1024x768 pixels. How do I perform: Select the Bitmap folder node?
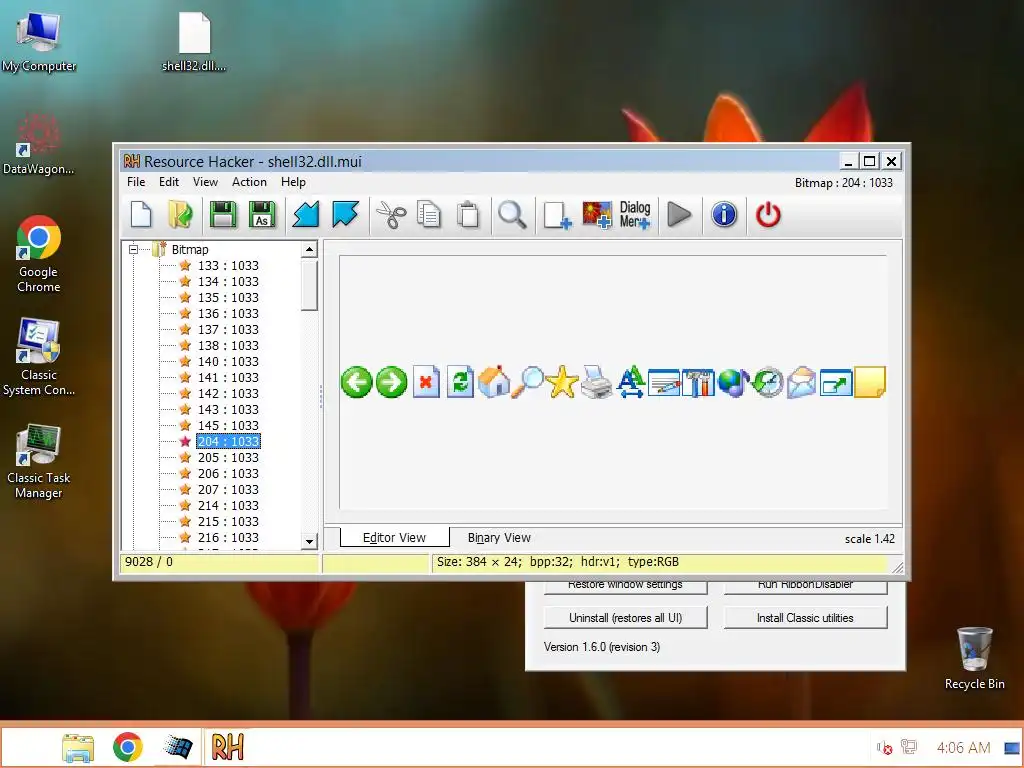coord(190,249)
